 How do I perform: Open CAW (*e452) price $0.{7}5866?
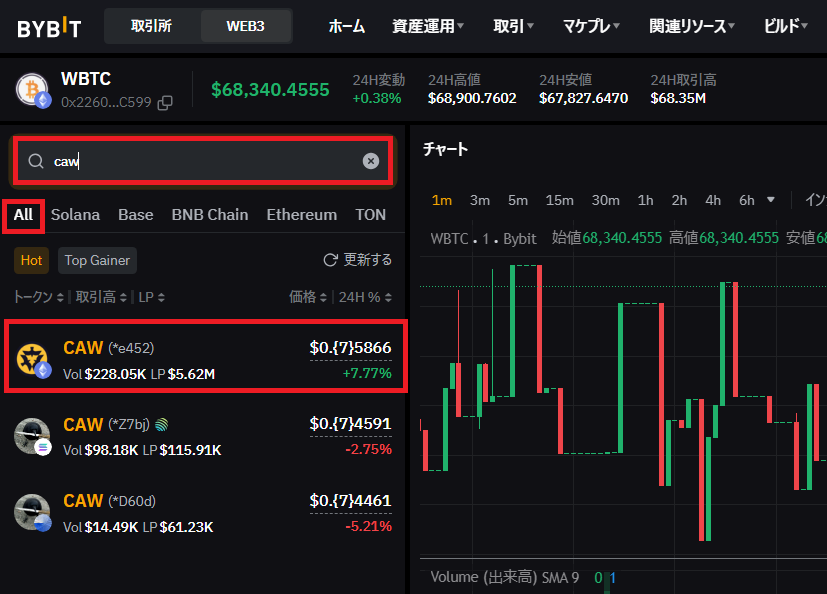(350, 348)
